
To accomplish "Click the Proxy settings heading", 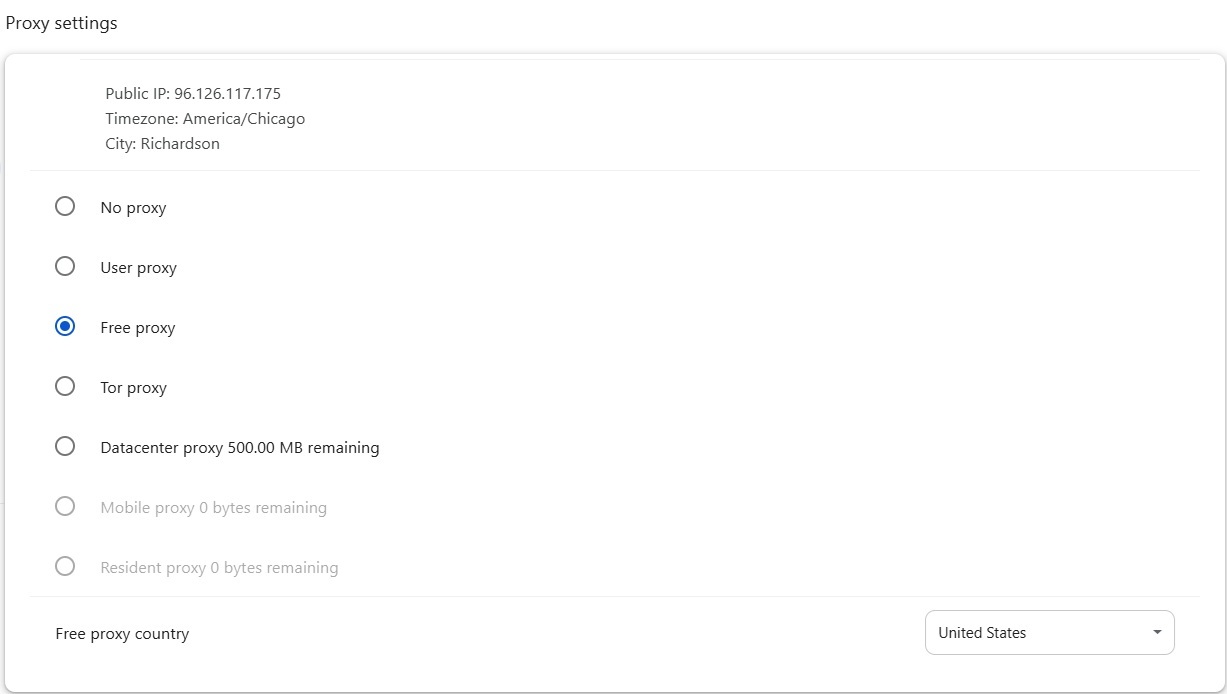I will (62, 23).
